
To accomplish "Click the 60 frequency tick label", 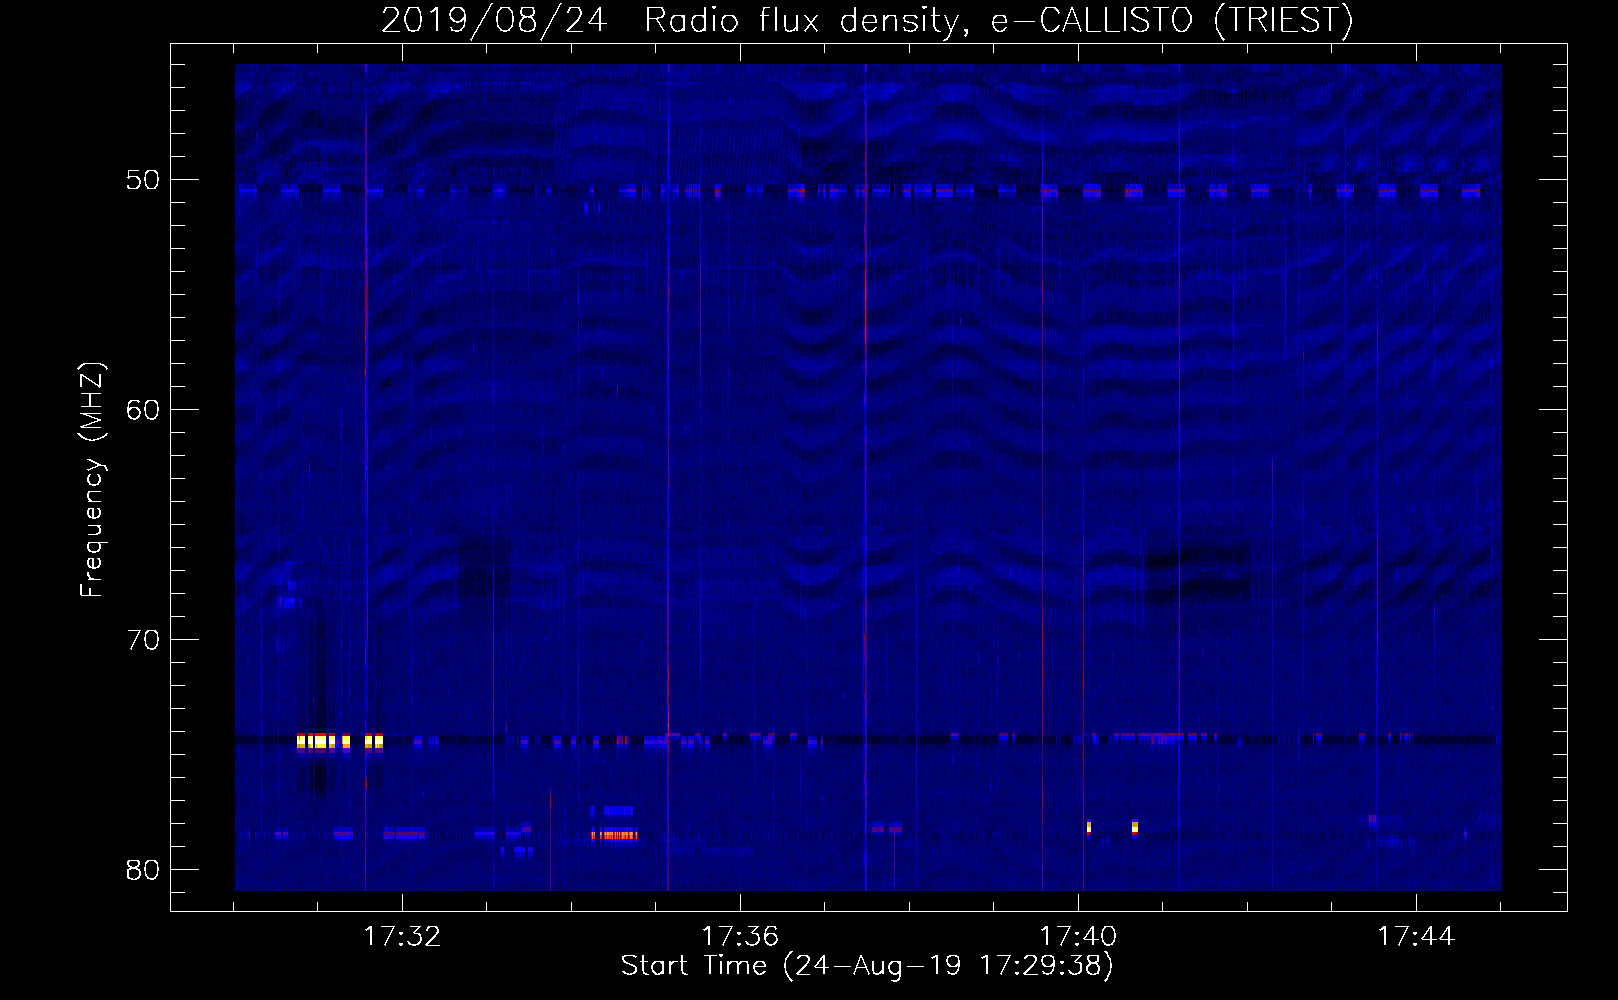I will (x=143, y=410).
